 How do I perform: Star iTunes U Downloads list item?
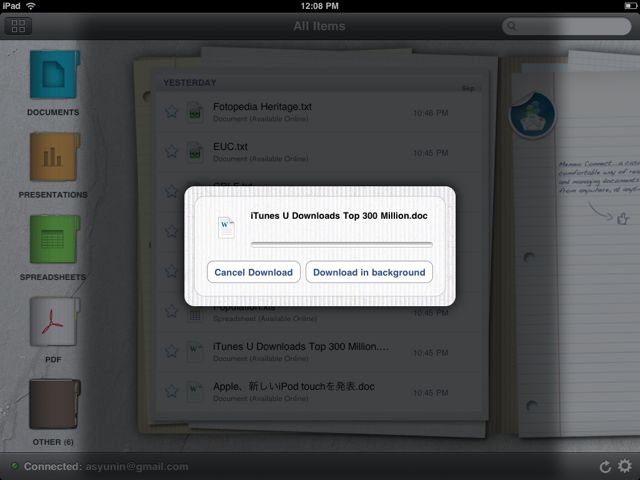click(x=171, y=351)
